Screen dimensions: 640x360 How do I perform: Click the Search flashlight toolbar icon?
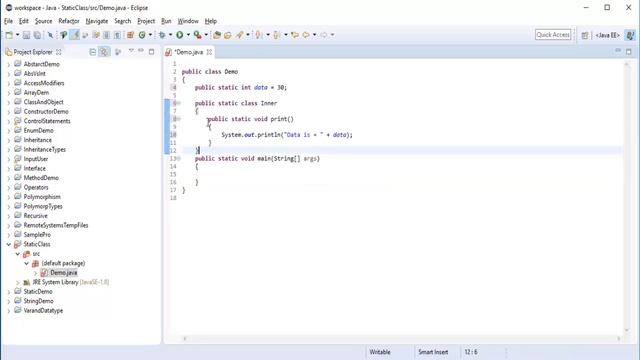tap(240, 35)
